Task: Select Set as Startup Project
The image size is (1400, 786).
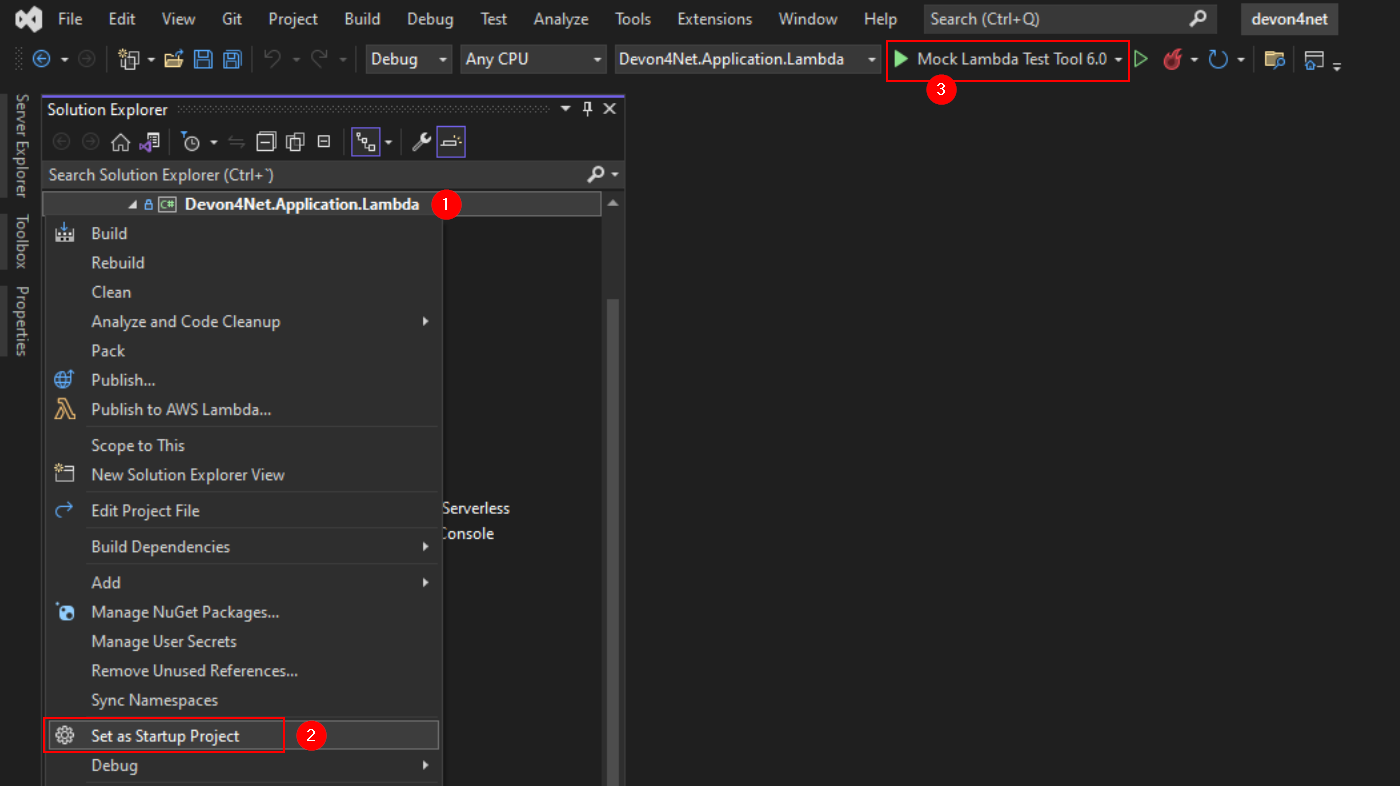Action: (x=164, y=735)
